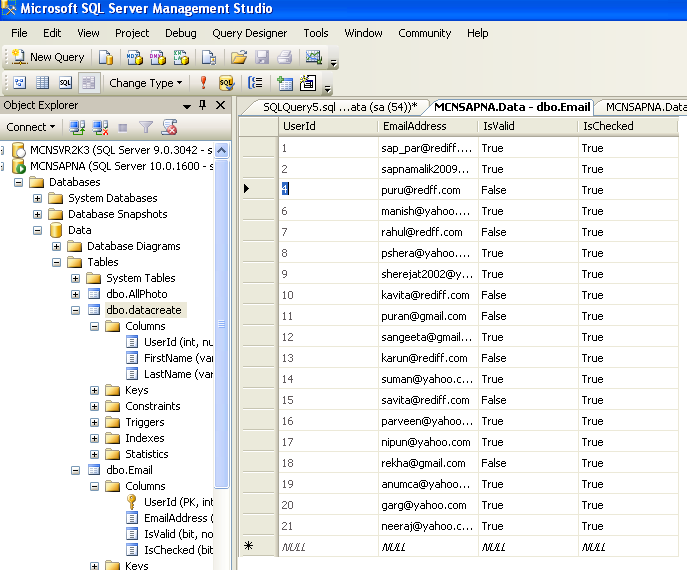The width and height of the screenshot is (687, 570).
Task: Click the Verify SQL Syntax icon
Action: coord(226,83)
